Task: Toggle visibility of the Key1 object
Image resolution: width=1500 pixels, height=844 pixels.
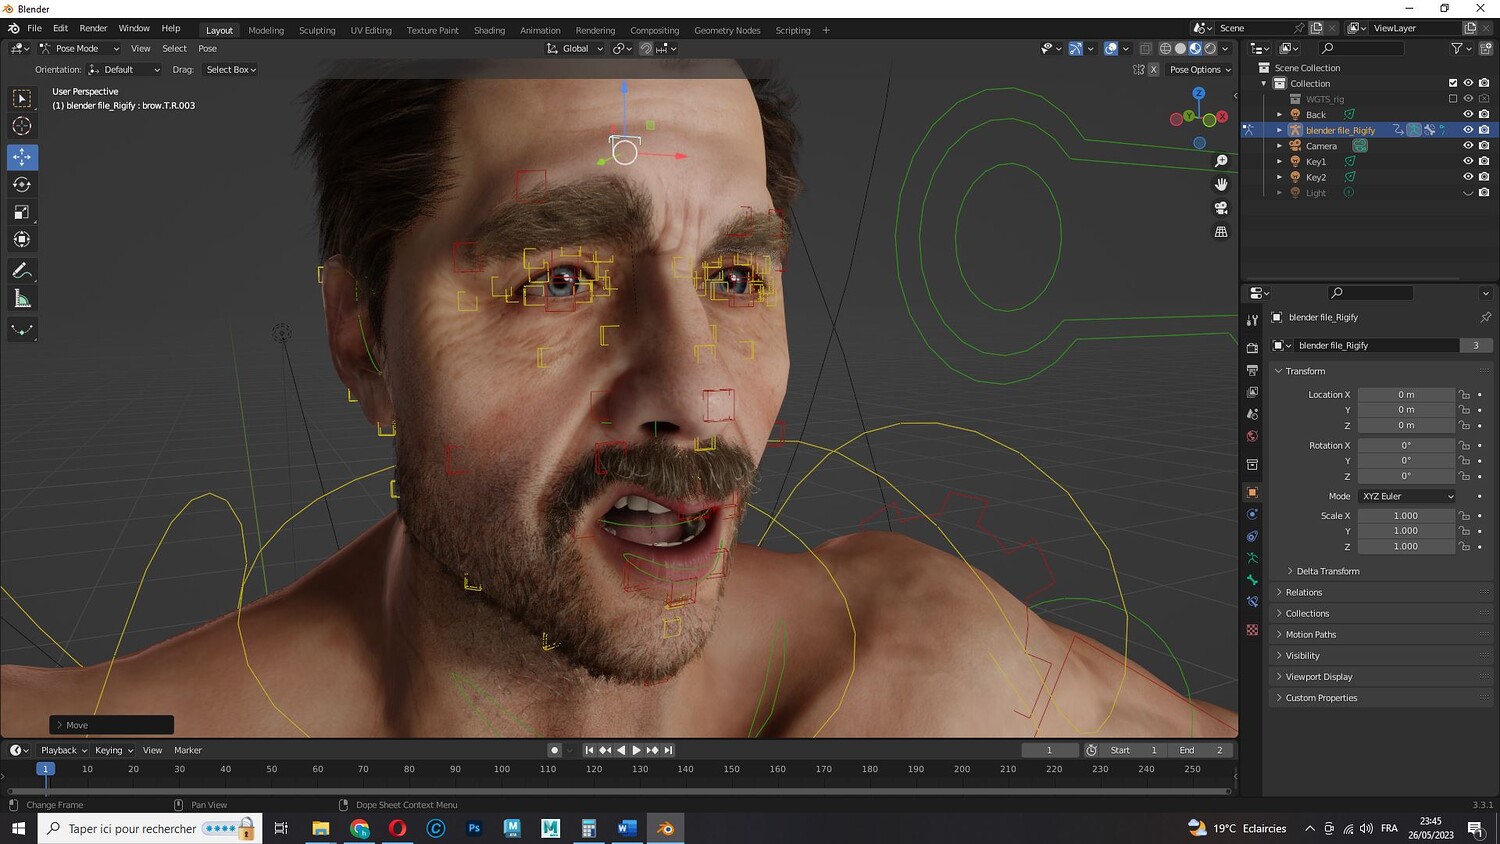Action: [x=1468, y=161]
